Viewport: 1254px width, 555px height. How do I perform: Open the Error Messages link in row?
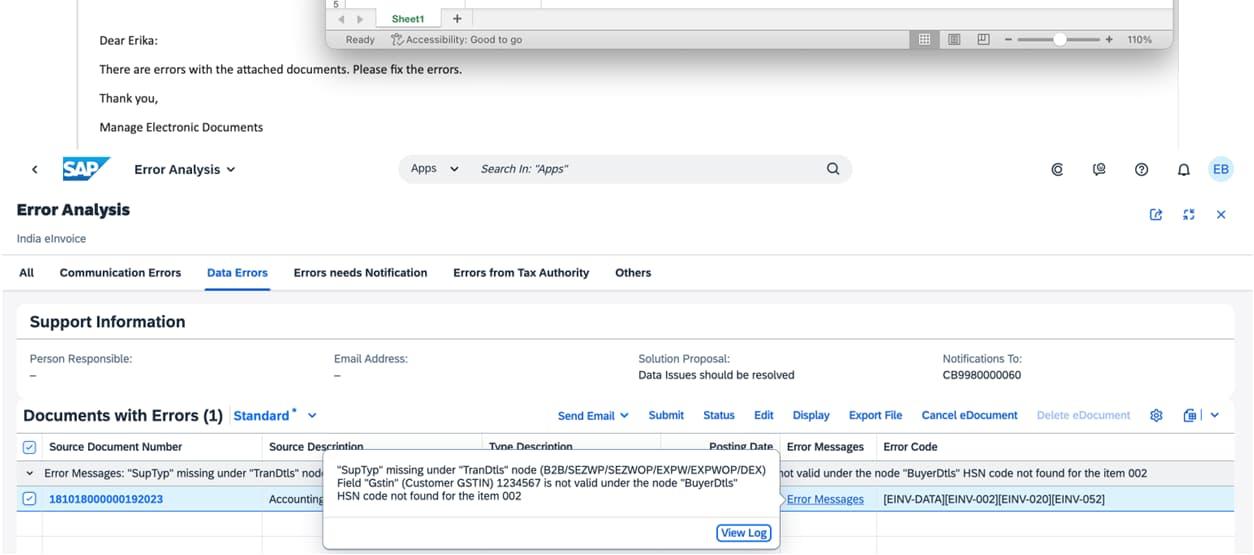tap(825, 499)
